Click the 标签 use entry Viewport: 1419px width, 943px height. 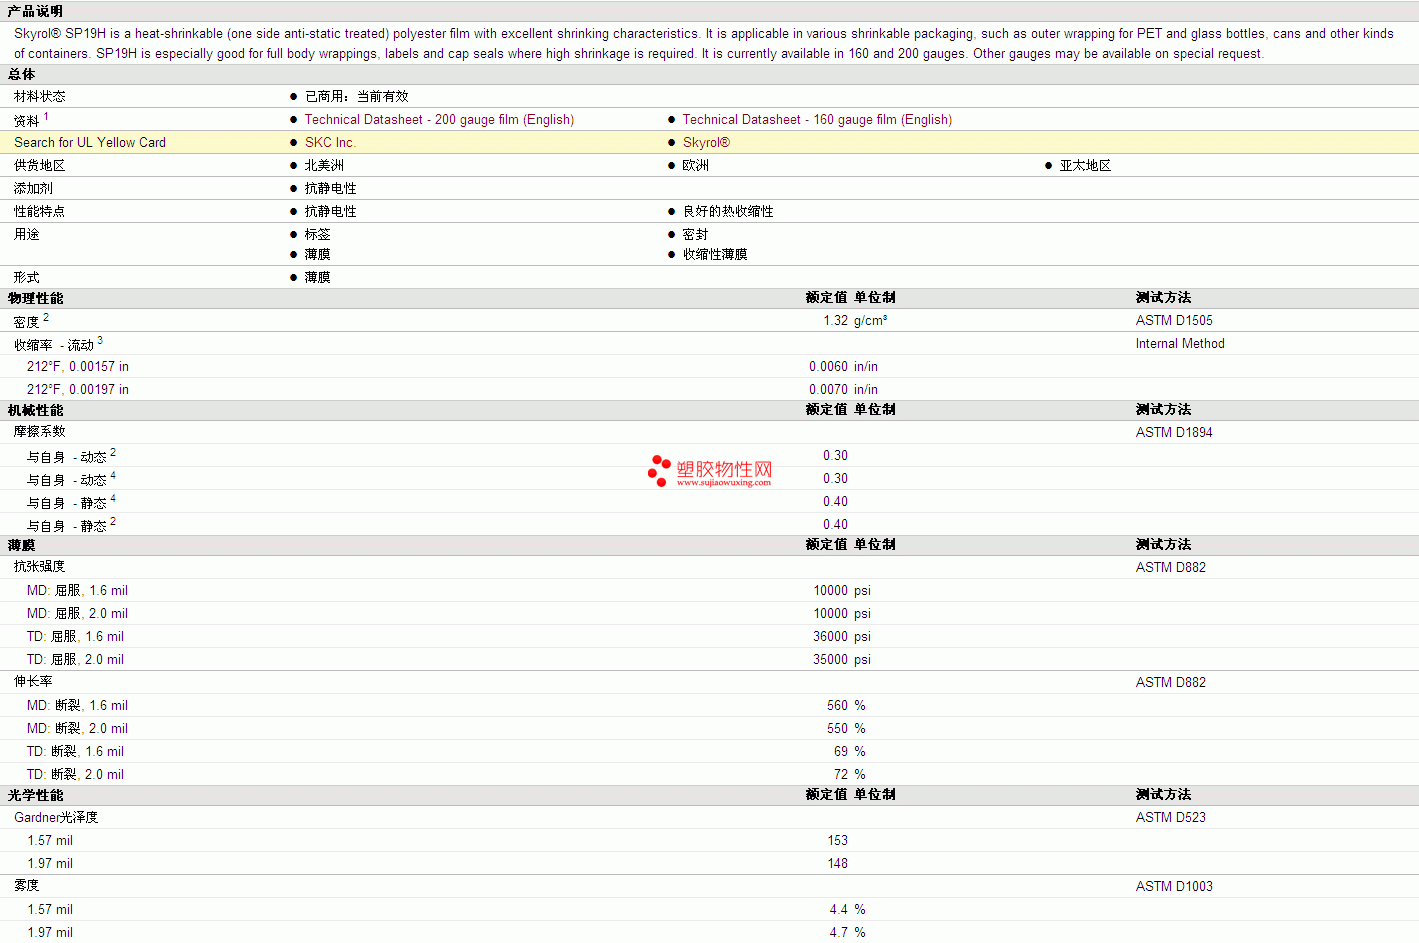[x=318, y=234]
